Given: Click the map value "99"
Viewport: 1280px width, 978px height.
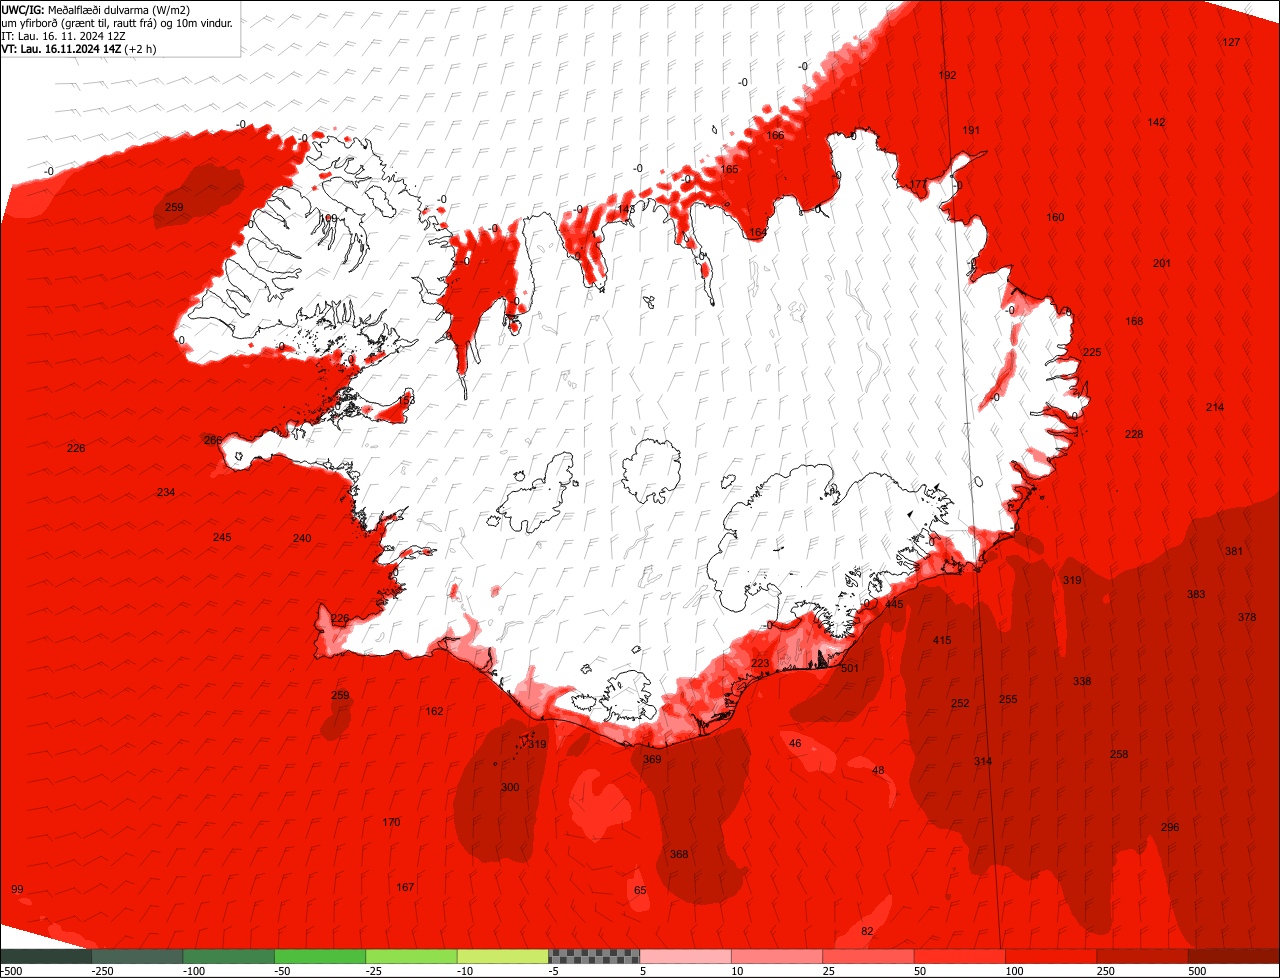Looking at the screenshot, I should tap(17, 889).
